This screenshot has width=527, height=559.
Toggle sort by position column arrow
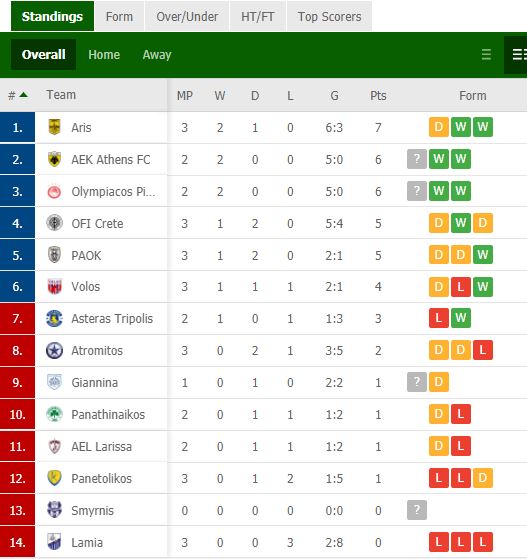point(24,95)
